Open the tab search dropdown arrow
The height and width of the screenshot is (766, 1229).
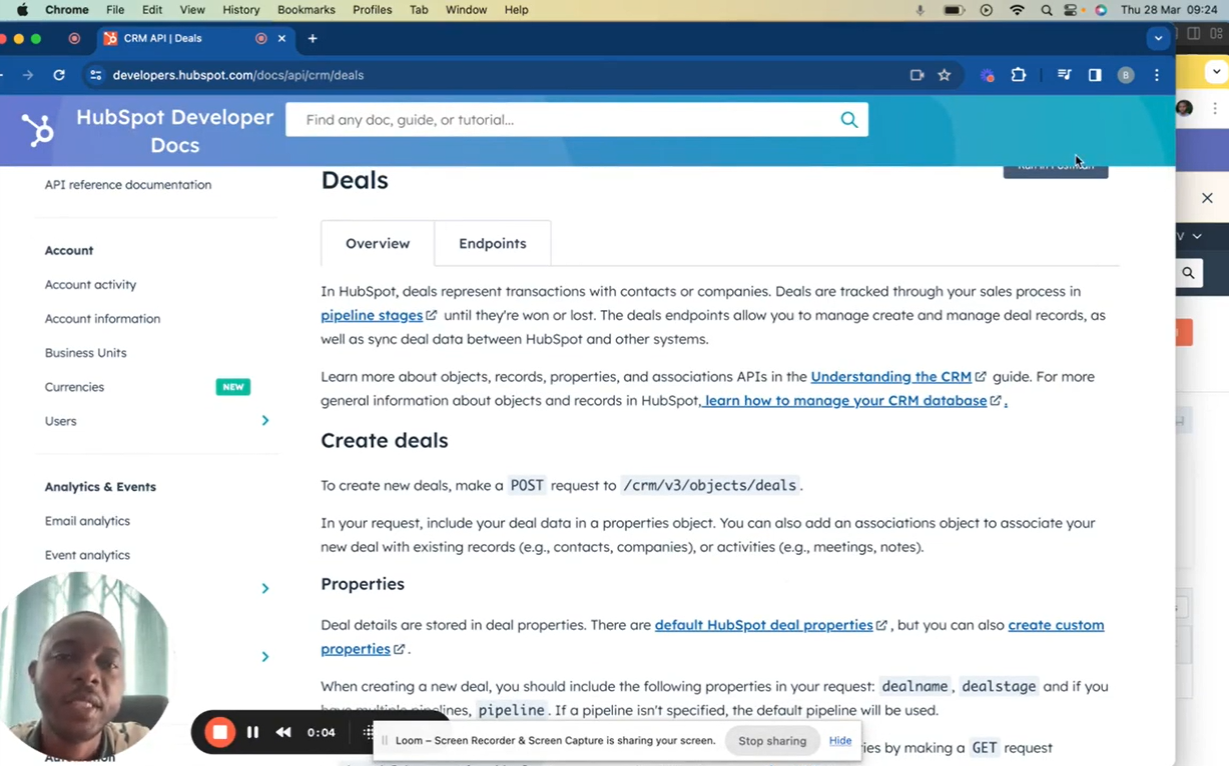click(x=1158, y=38)
